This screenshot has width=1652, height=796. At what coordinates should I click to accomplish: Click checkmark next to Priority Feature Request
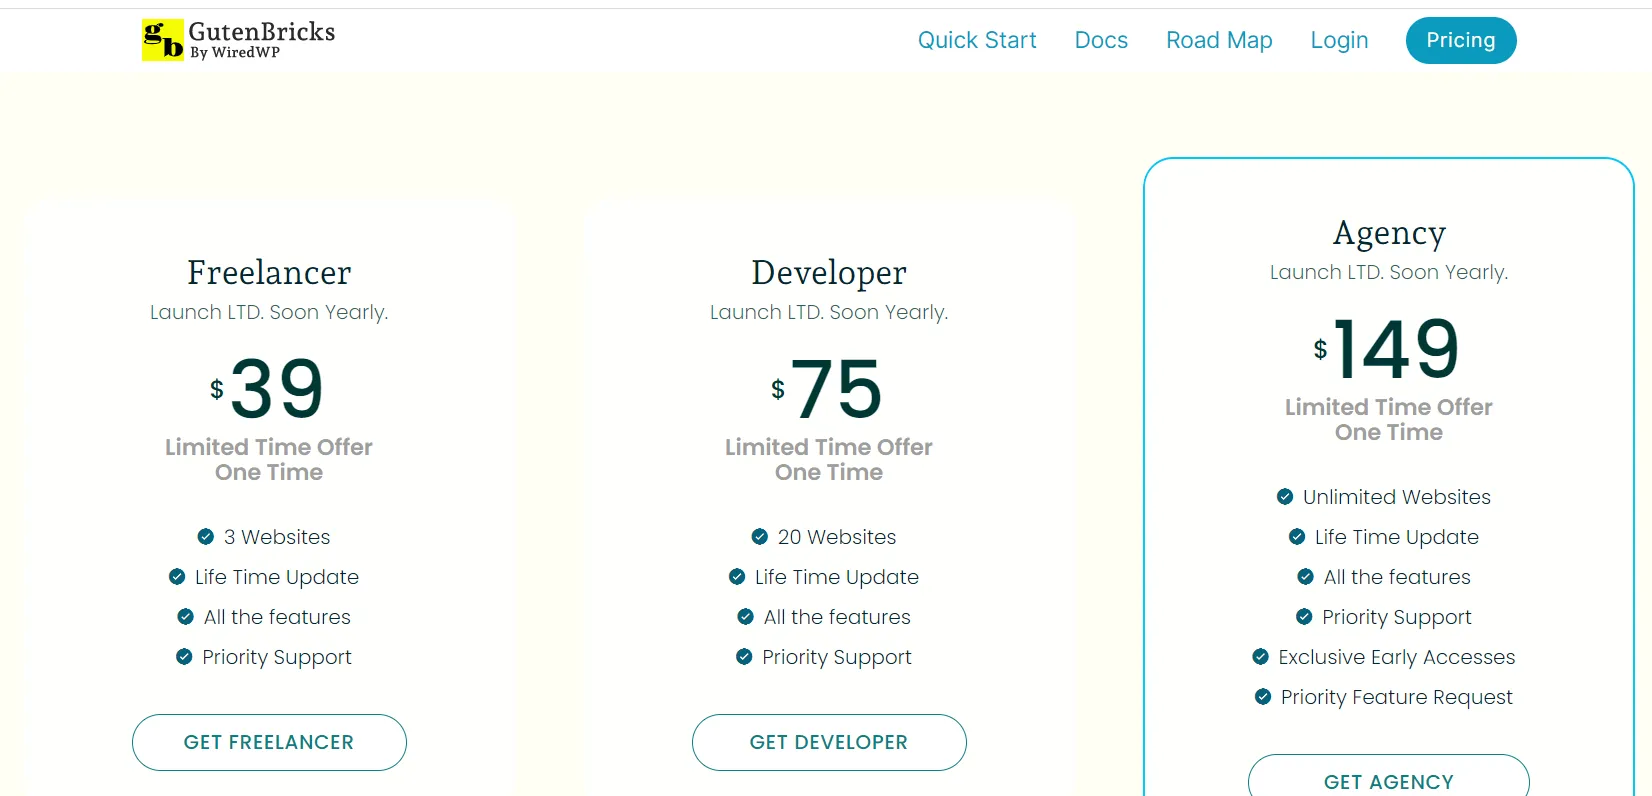coord(1263,697)
